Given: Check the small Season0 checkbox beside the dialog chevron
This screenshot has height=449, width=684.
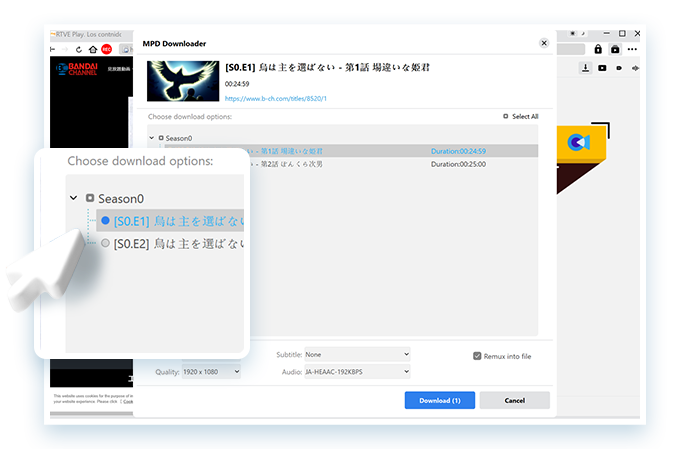Looking at the screenshot, I should pos(161,138).
